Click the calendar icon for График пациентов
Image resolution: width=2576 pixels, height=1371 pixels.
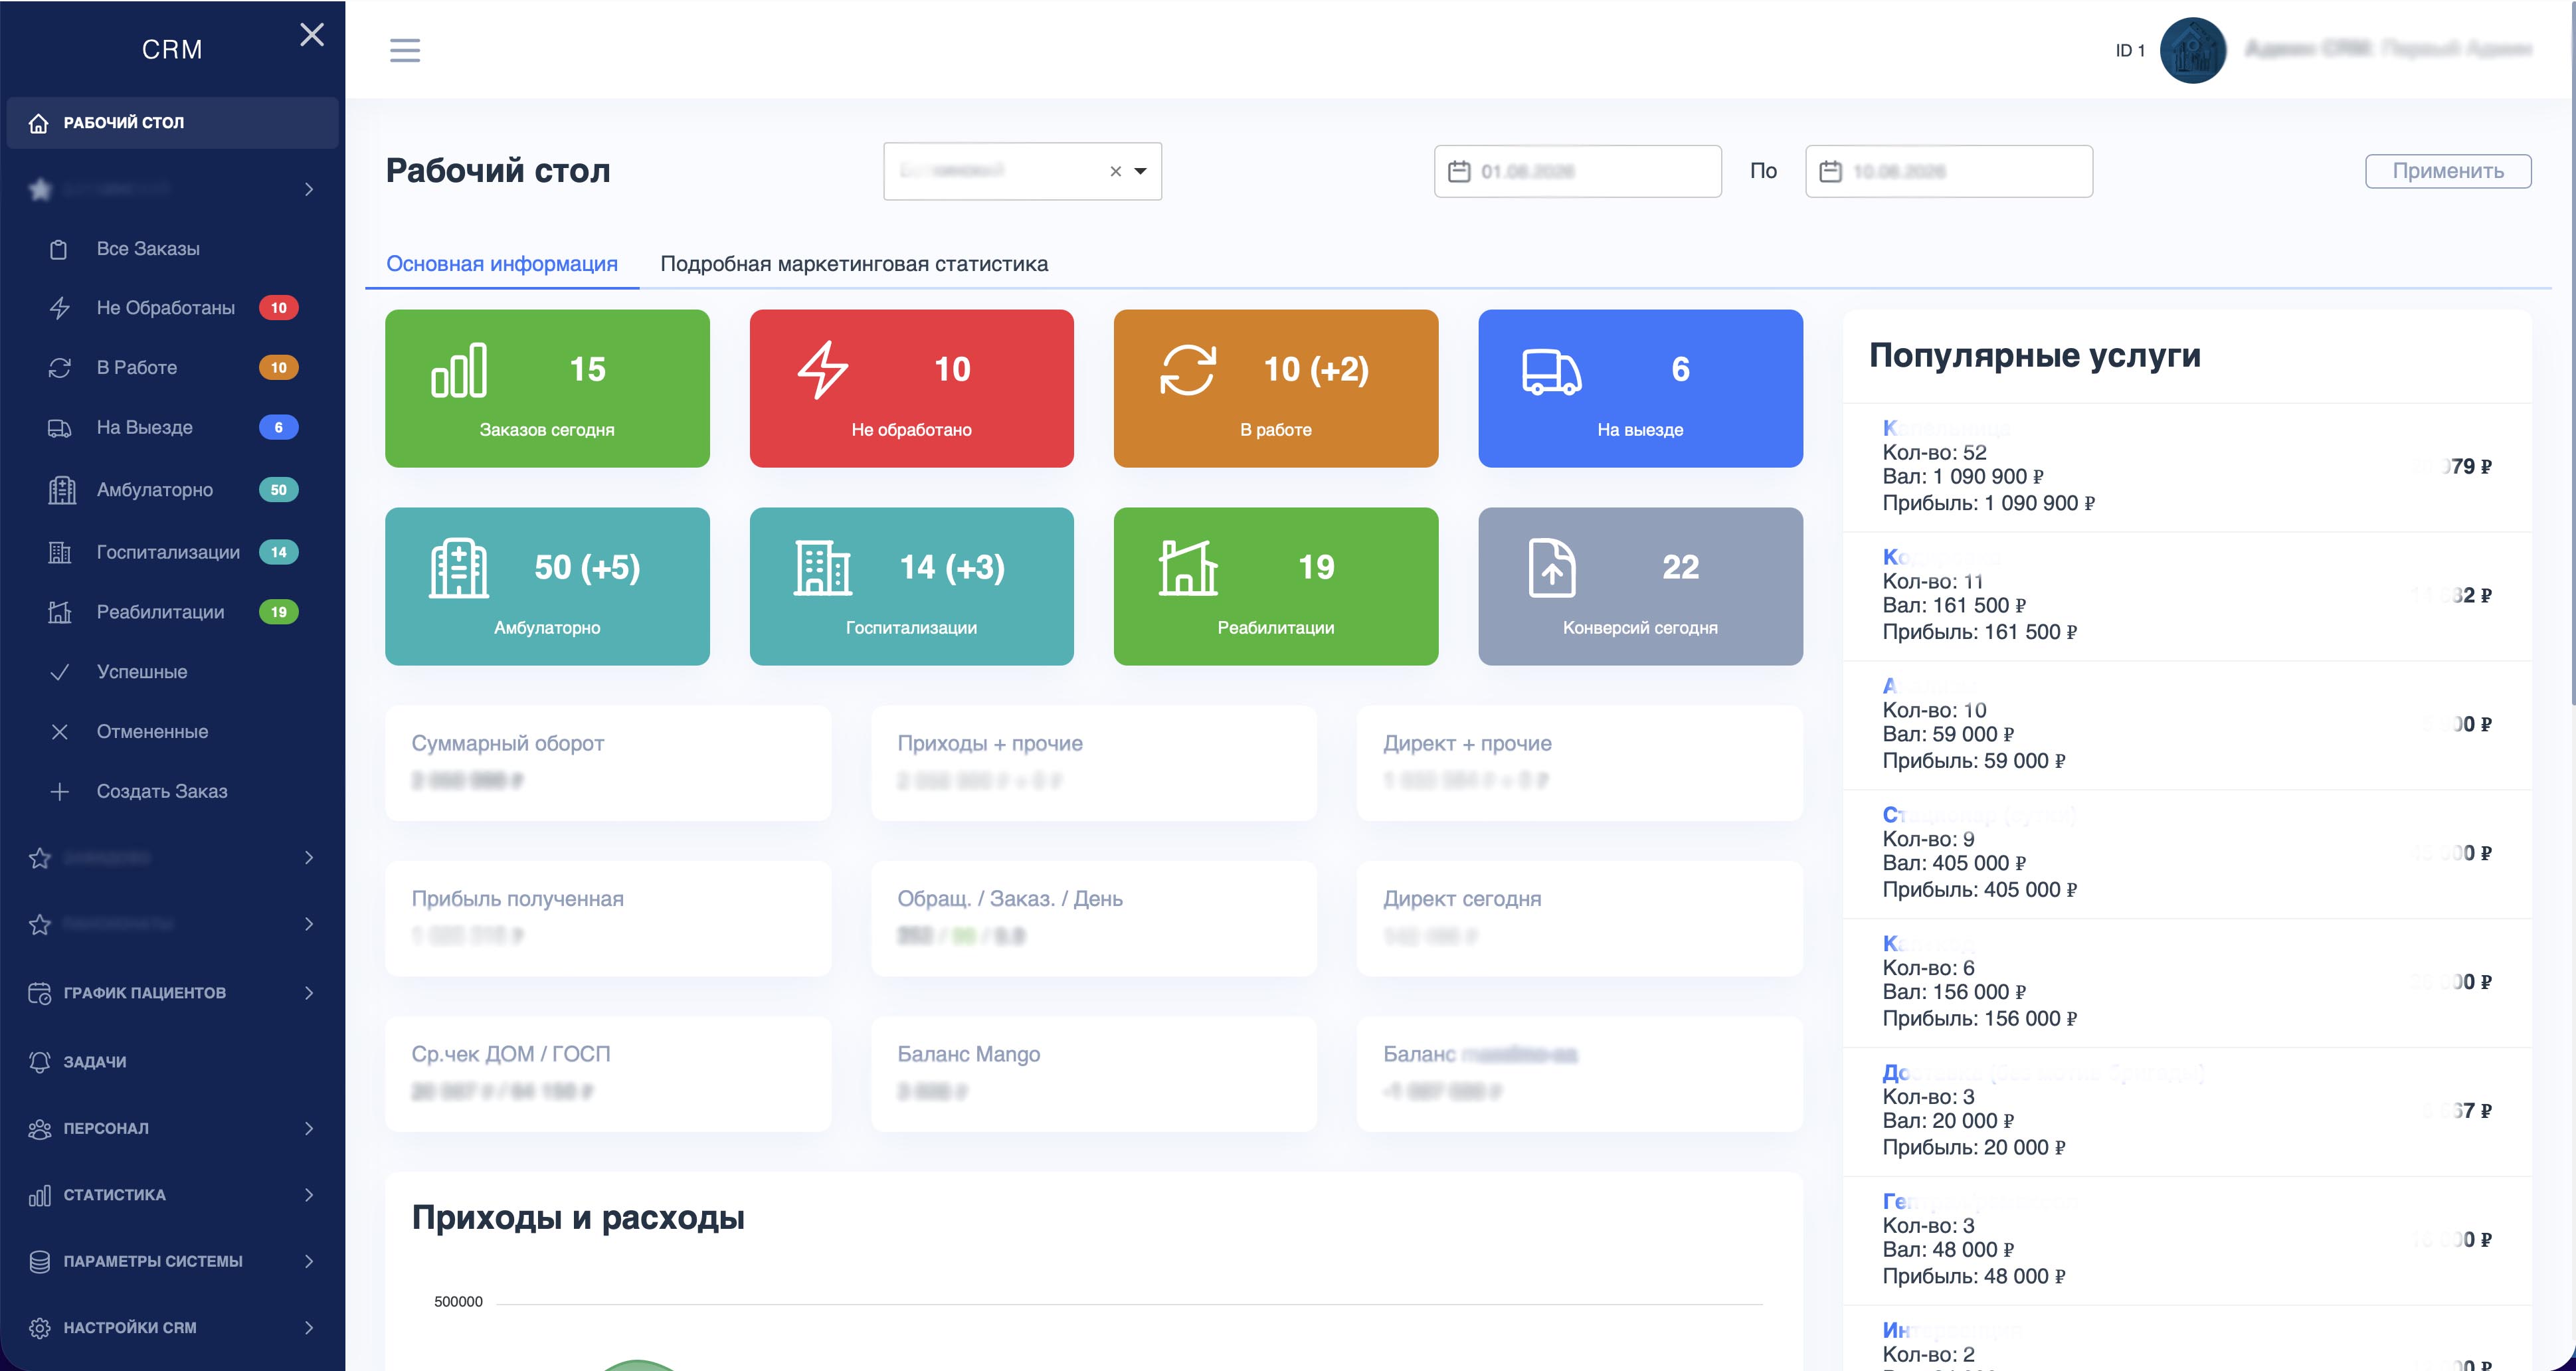(39, 993)
